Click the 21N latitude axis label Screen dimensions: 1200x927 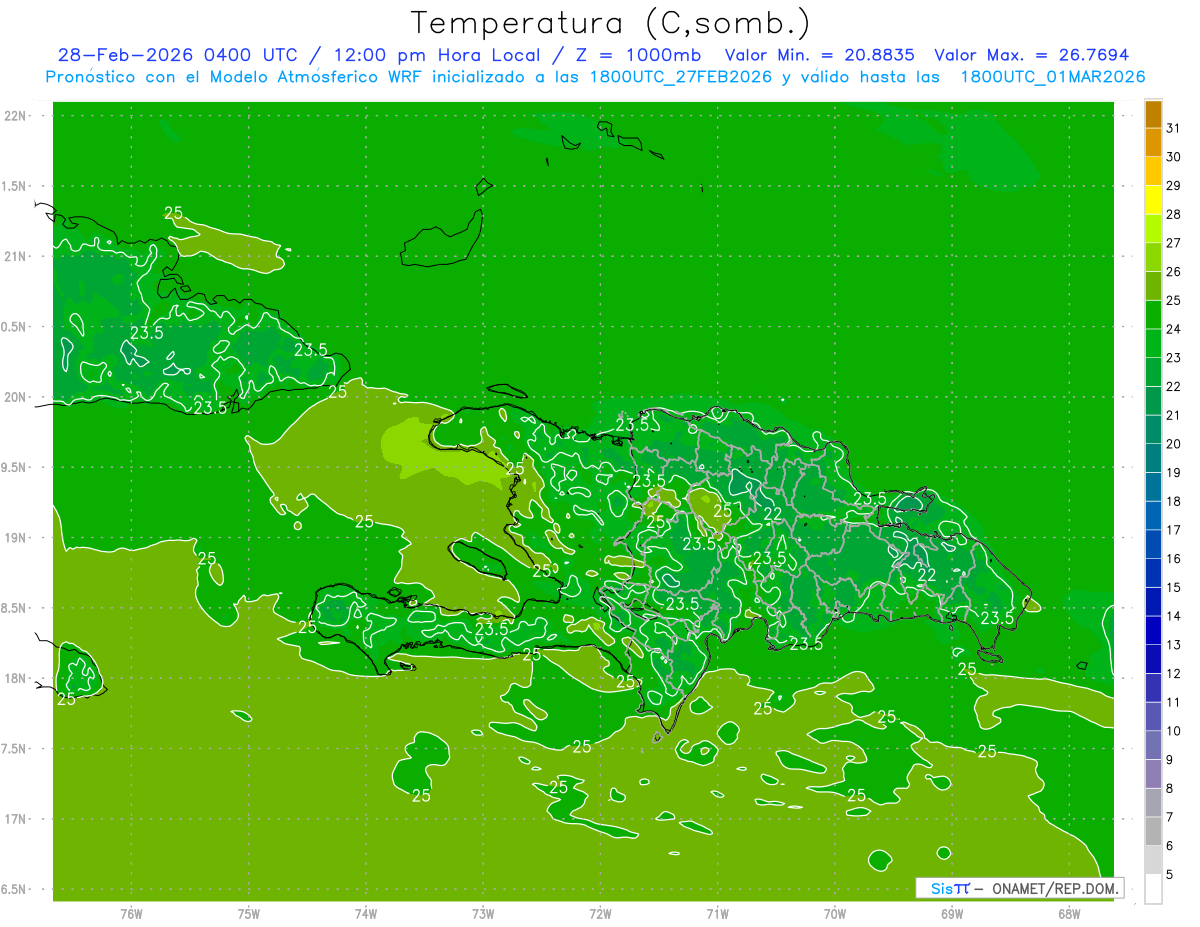[x=15, y=256]
